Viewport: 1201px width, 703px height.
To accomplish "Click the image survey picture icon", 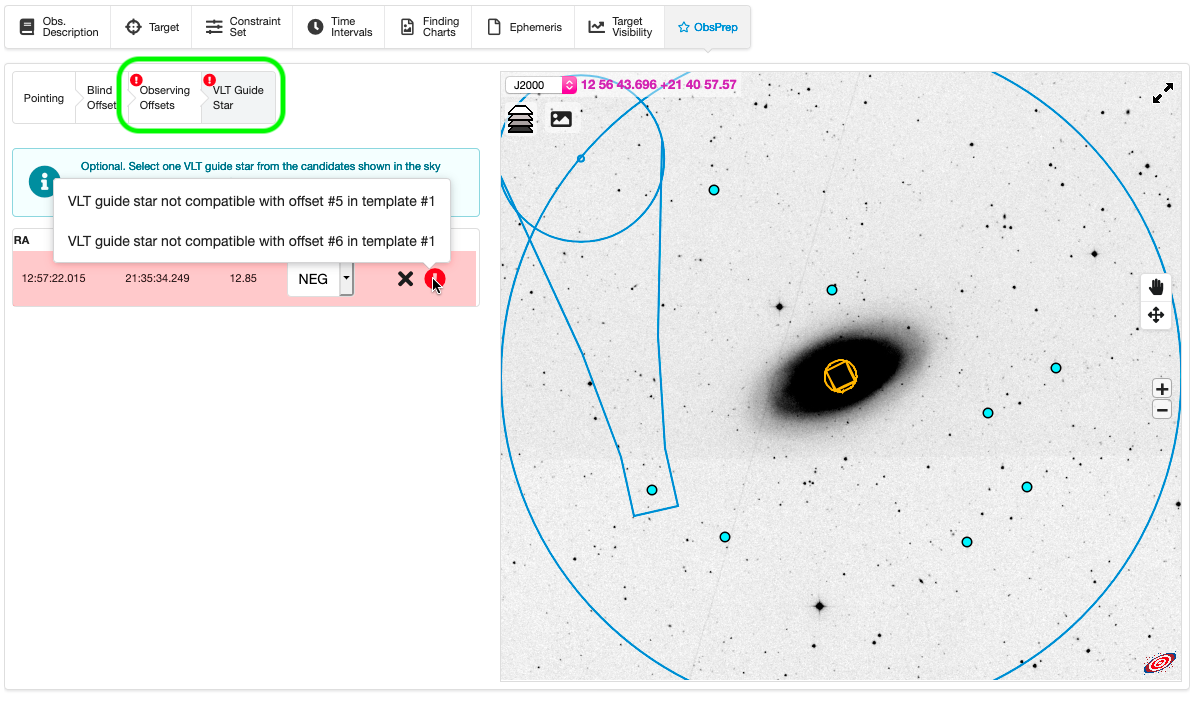I will [x=561, y=119].
